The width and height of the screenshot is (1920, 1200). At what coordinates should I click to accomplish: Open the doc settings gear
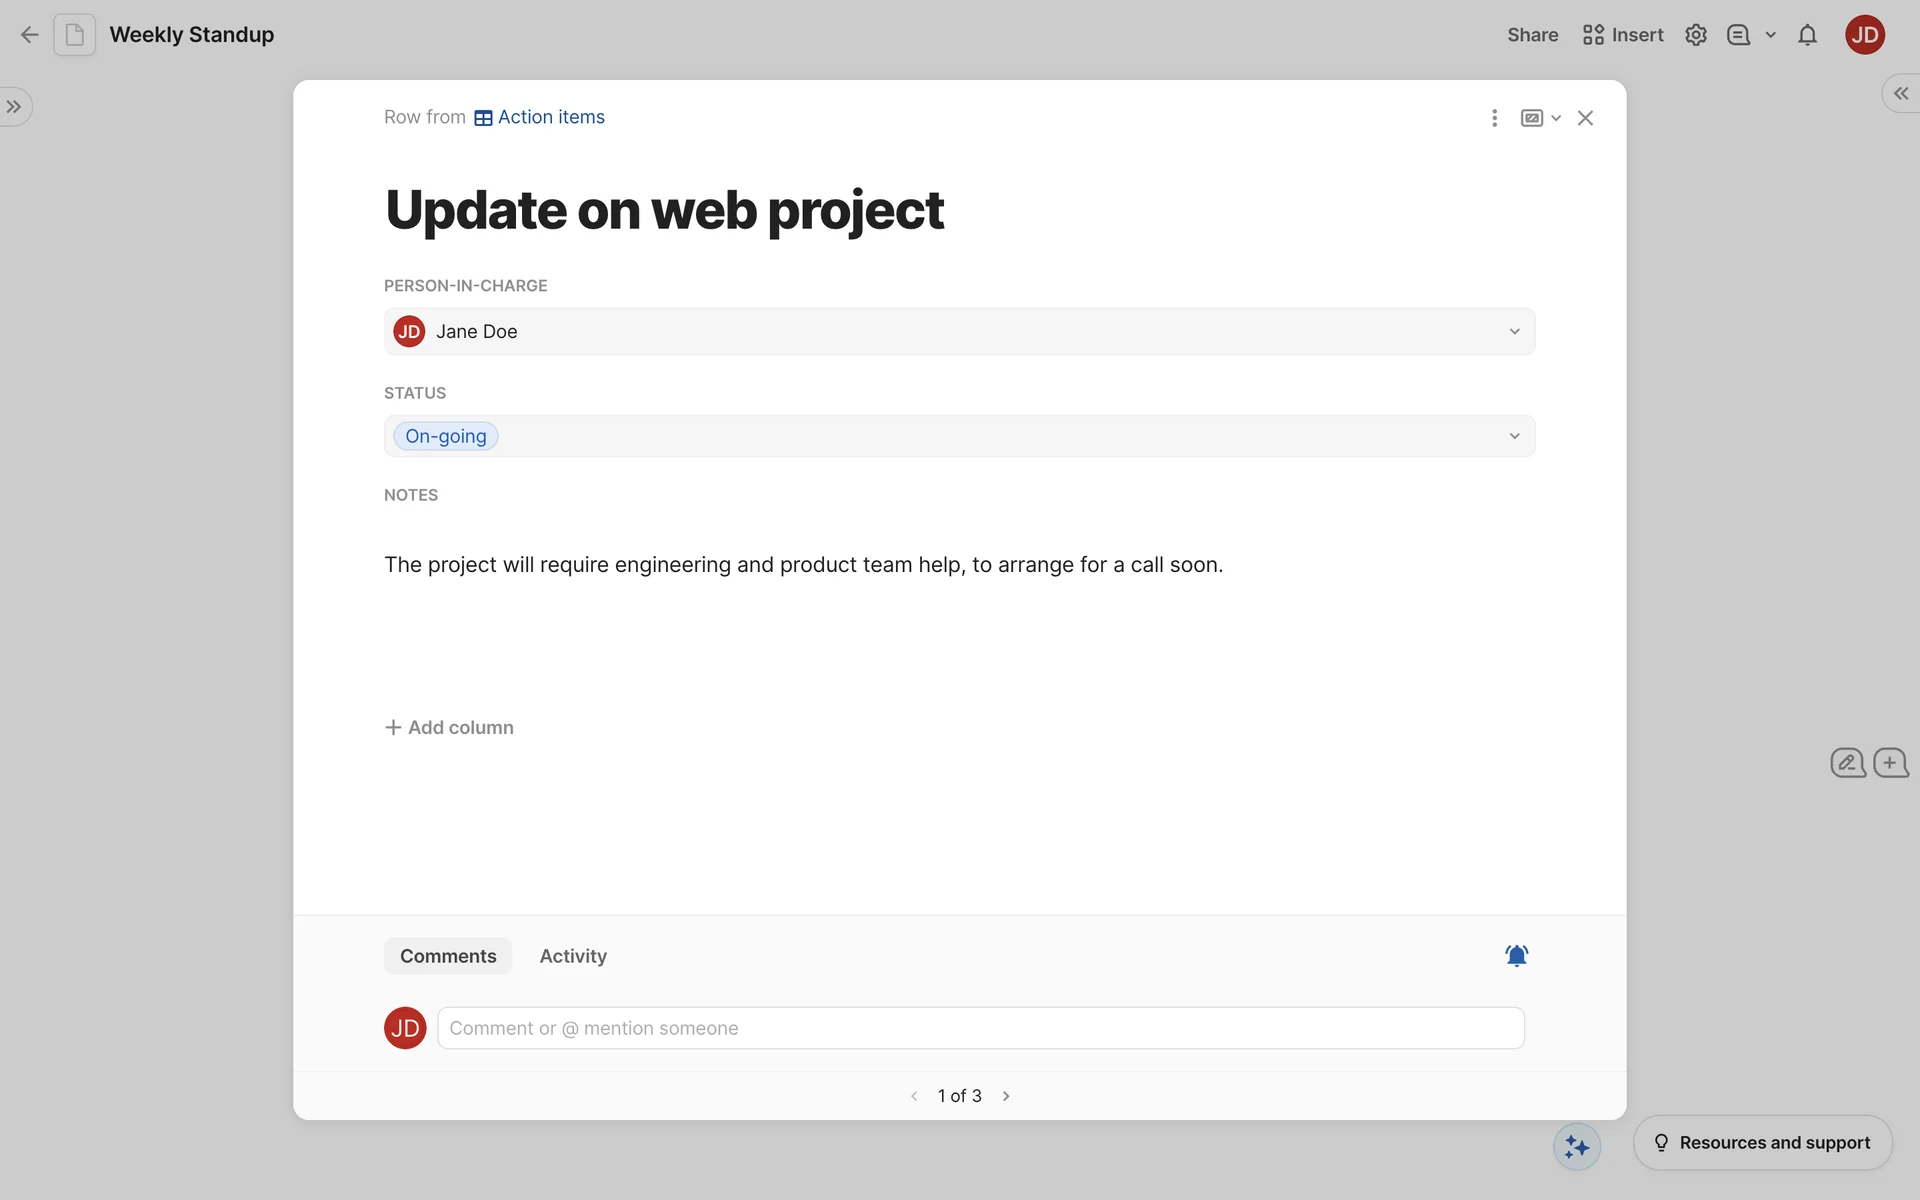click(1695, 35)
